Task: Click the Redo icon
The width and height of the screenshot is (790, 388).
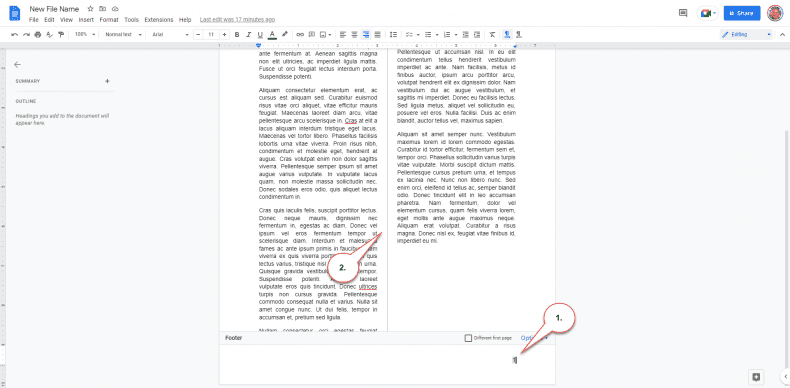Action: [x=26, y=35]
